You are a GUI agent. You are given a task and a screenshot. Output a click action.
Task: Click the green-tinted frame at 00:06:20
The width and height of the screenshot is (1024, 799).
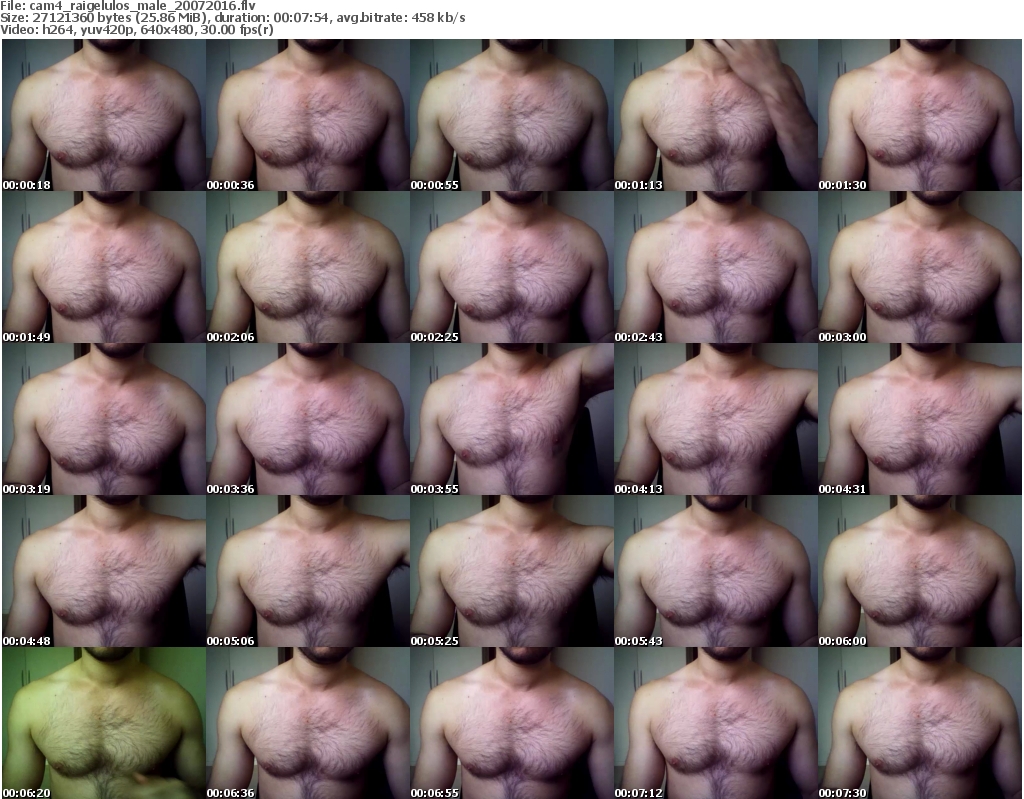[x=104, y=723]
